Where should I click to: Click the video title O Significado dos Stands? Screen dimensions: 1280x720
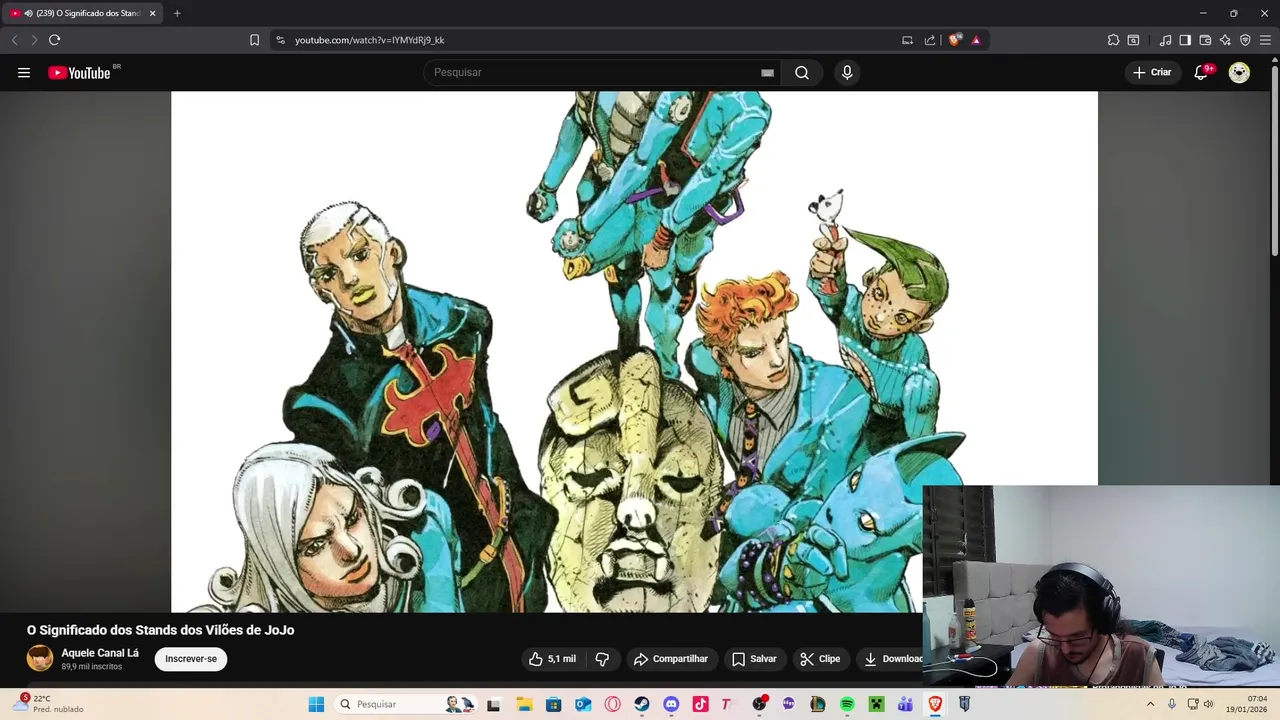pyautogui.click(x=160, y=630)
